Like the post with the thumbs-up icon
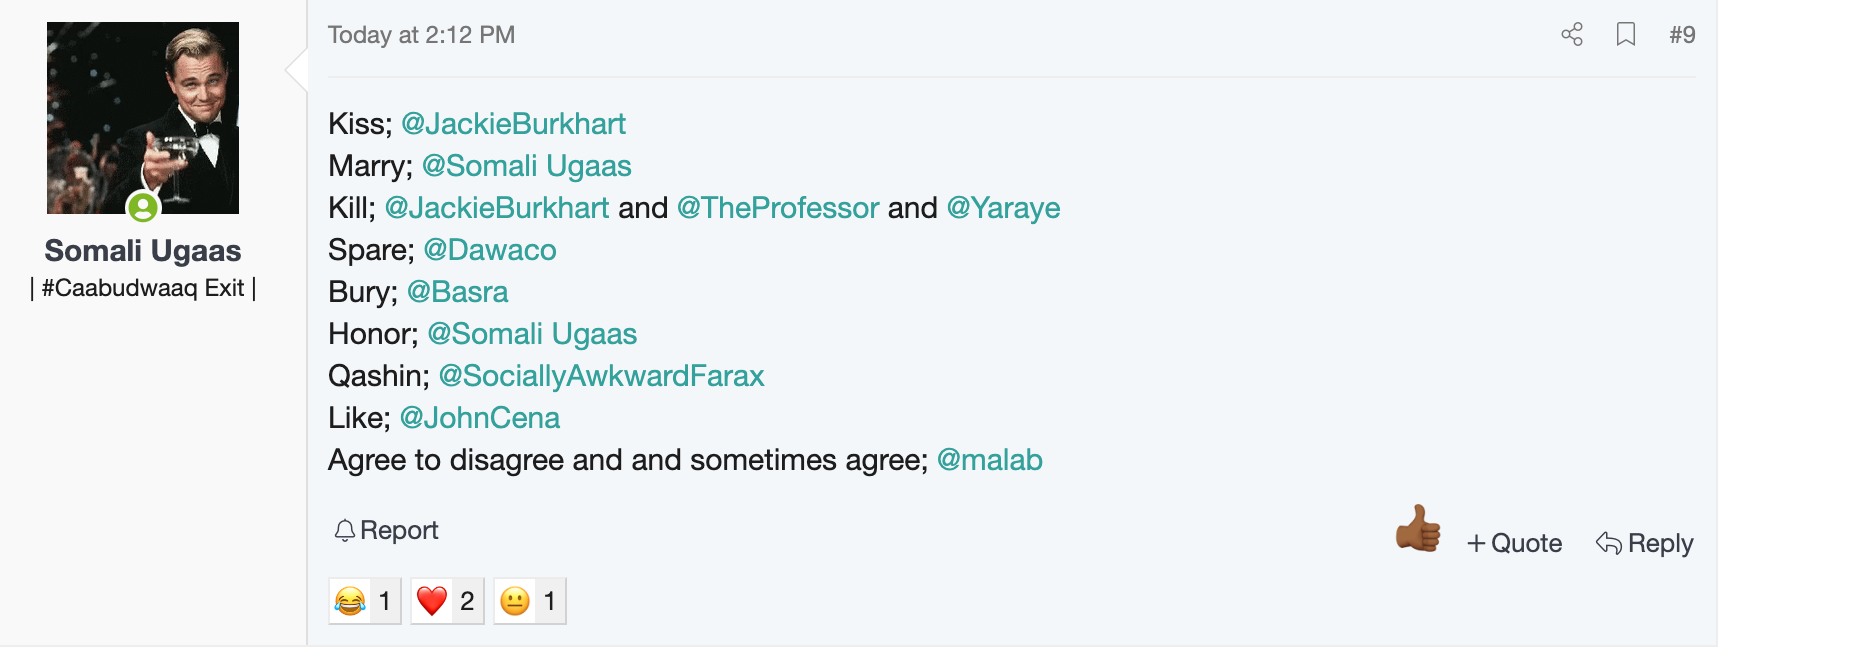 [x=1418, y=529]
